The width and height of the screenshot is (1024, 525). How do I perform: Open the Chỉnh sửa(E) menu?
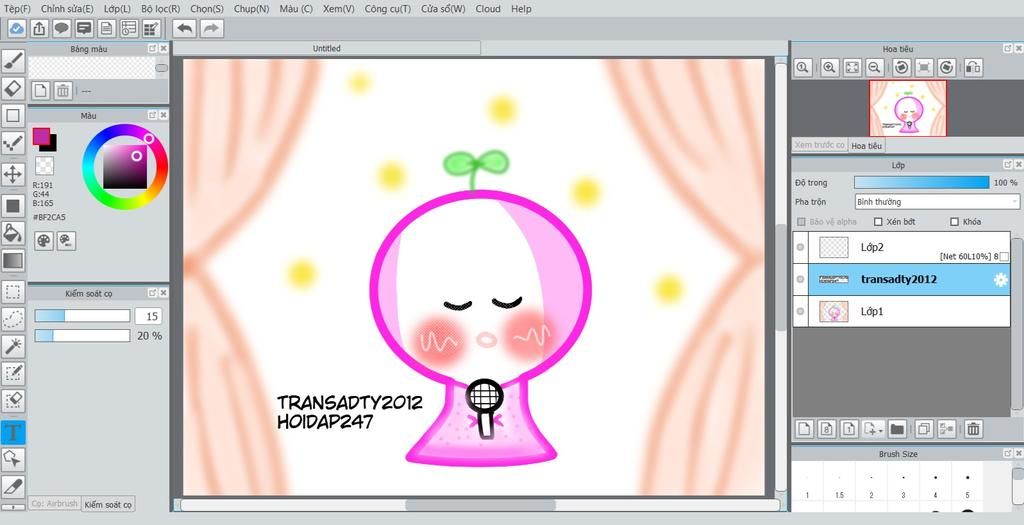[67, 8]
